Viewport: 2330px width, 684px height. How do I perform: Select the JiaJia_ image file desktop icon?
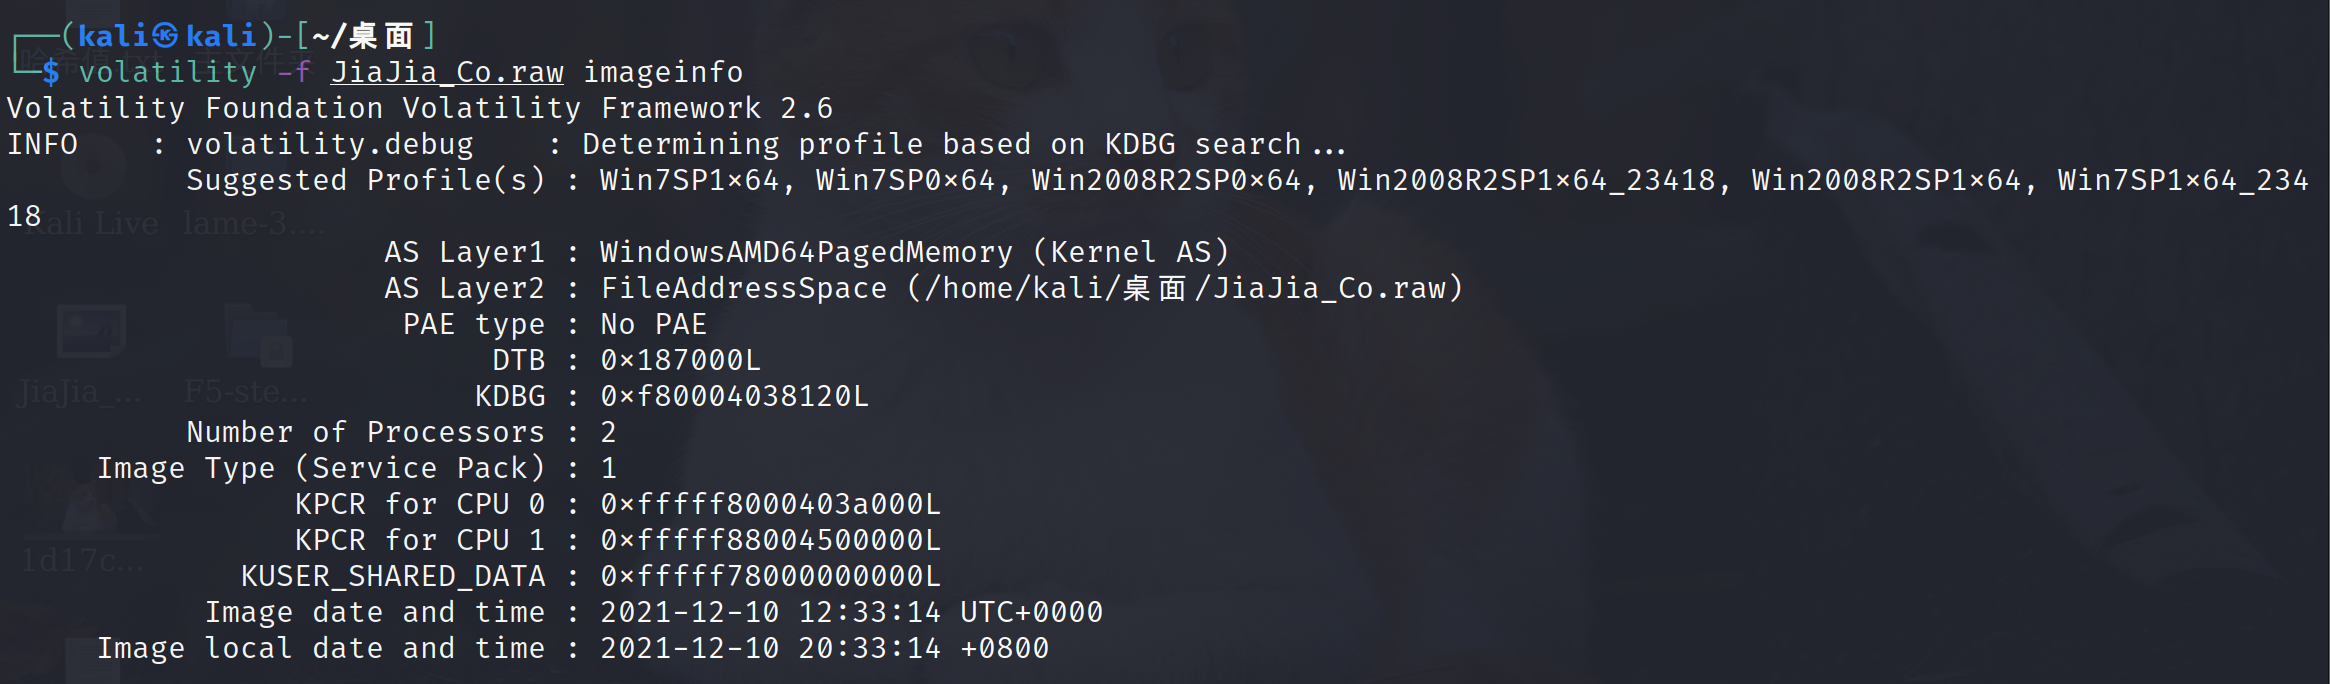pyautogui.click(x=90, y=335)
